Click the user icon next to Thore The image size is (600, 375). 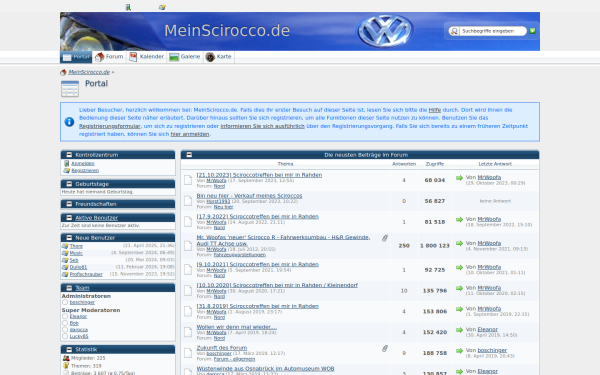(x=65, y=246)
